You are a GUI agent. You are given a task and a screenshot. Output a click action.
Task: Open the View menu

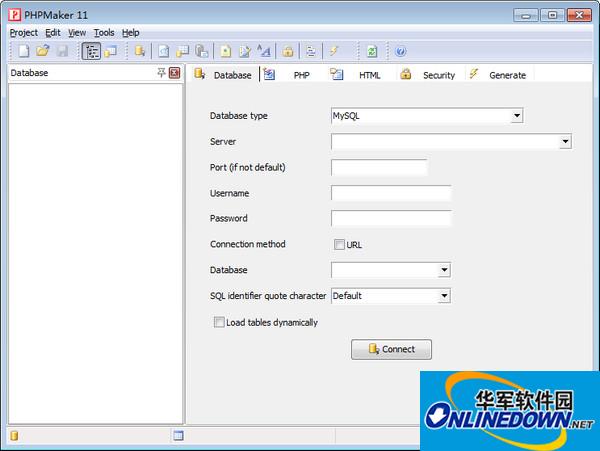77,33
